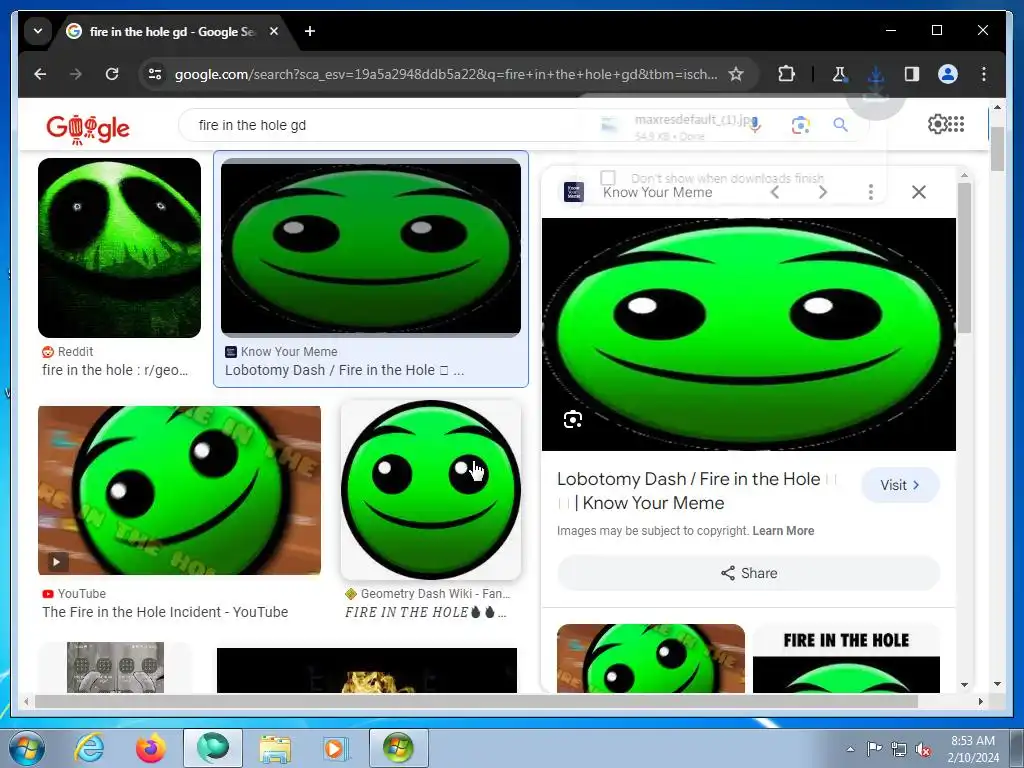
Task: Bookmark this page with the star
Action: pos(736,74)
